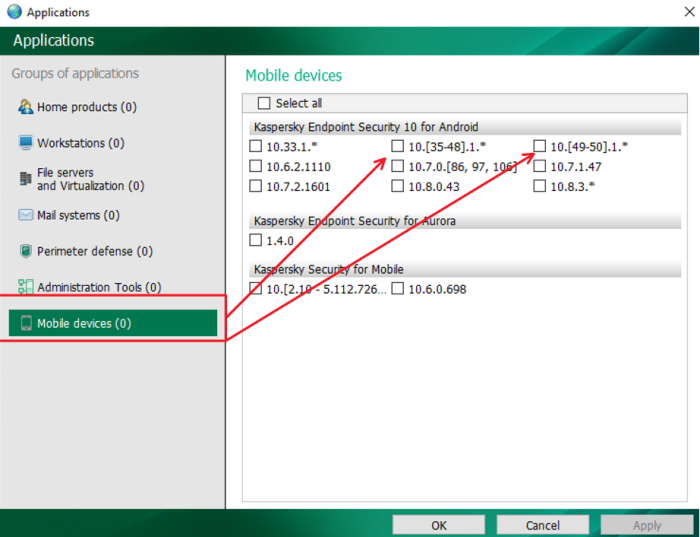Click the Applications globe icon in title bar
This screenshot has width=700, height=537.
14,12
